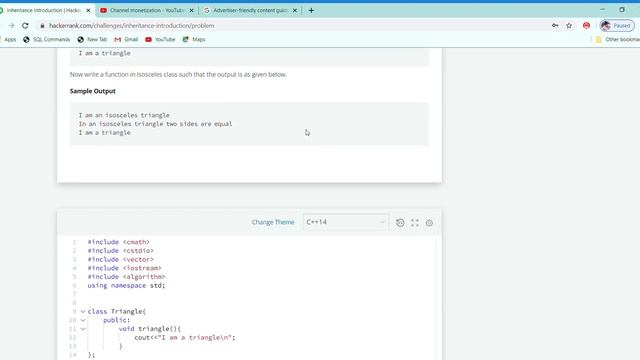This screenshot has height=360, width=640.
Task: Collapse the public: code fold arrow
Action: pos(83,320)
